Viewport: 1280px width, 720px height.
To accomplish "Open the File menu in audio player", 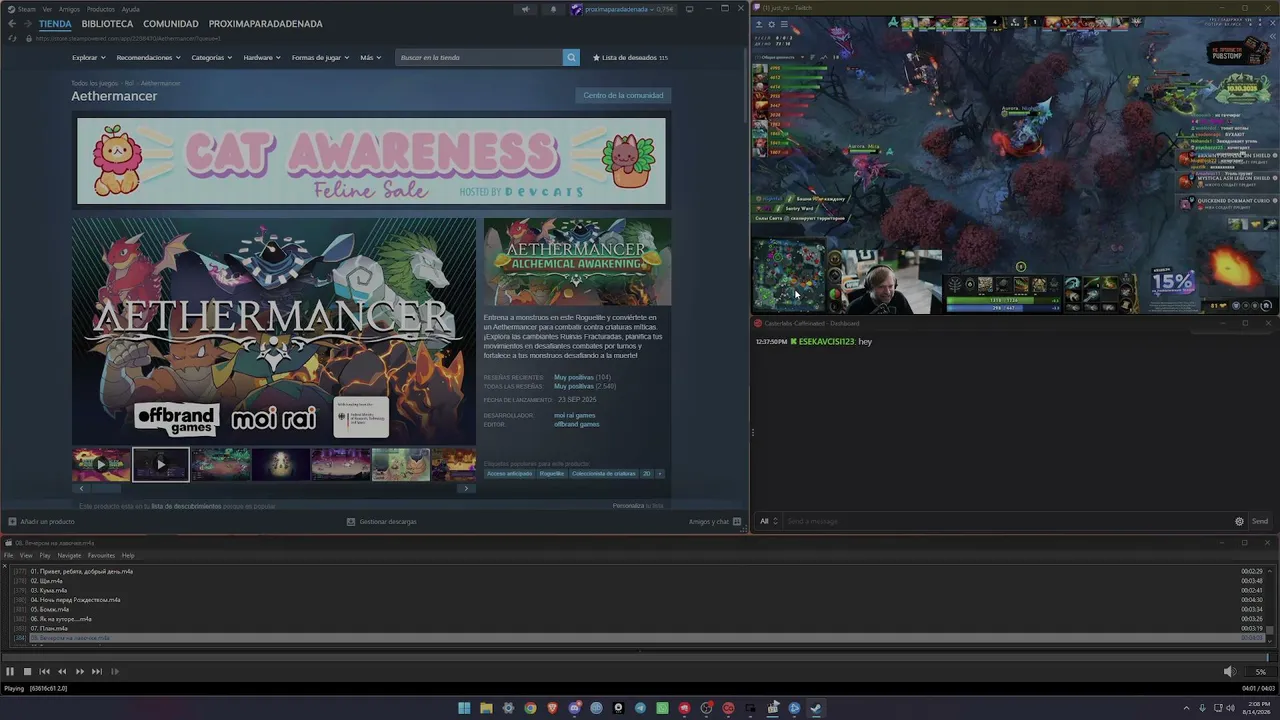I will pyautogui.click(x=9, y=556).
